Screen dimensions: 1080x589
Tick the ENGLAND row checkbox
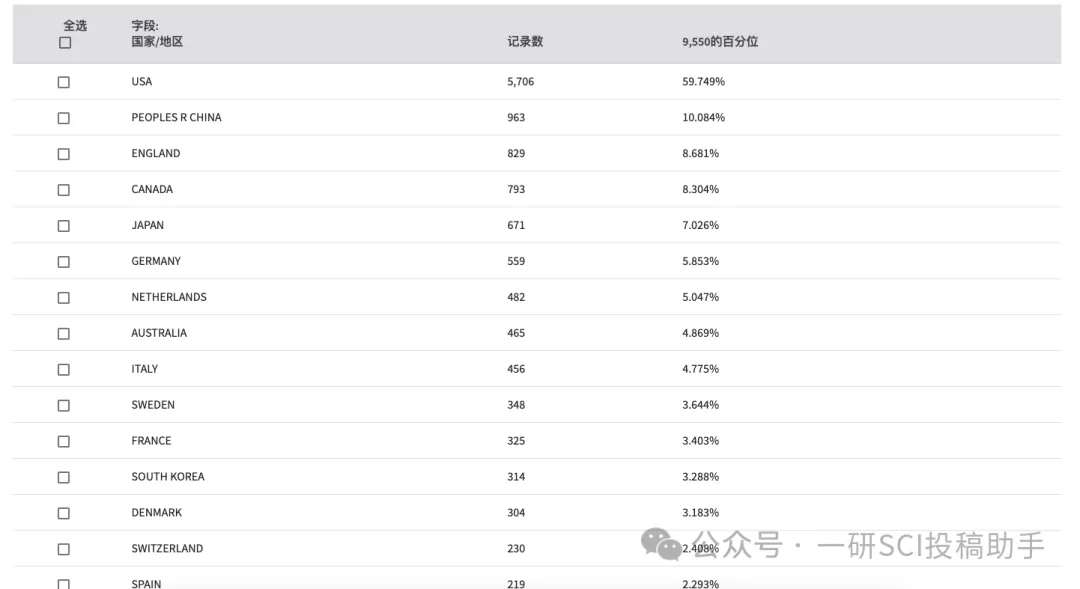click(63, 154)
